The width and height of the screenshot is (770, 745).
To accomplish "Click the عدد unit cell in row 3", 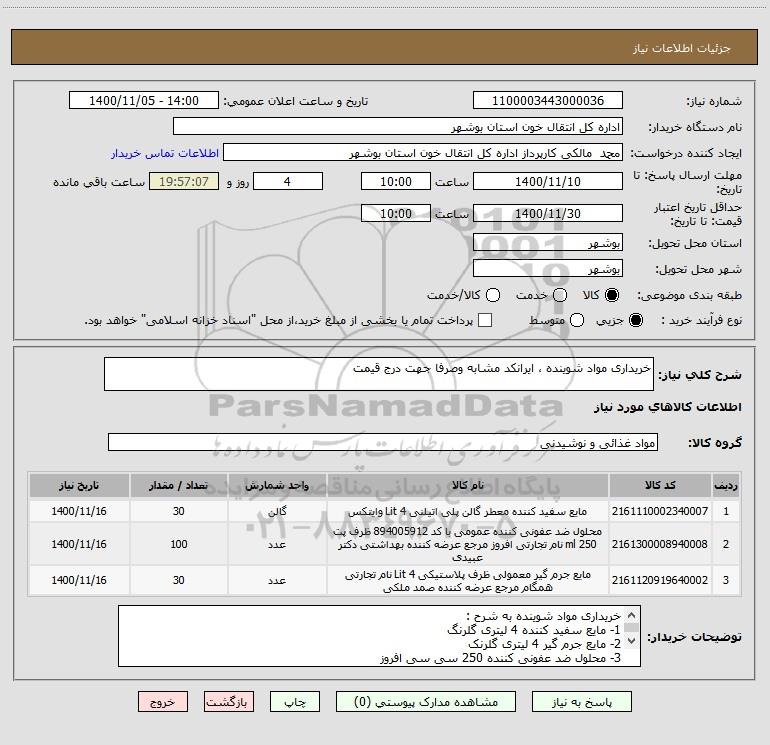I will coord(277,580).
